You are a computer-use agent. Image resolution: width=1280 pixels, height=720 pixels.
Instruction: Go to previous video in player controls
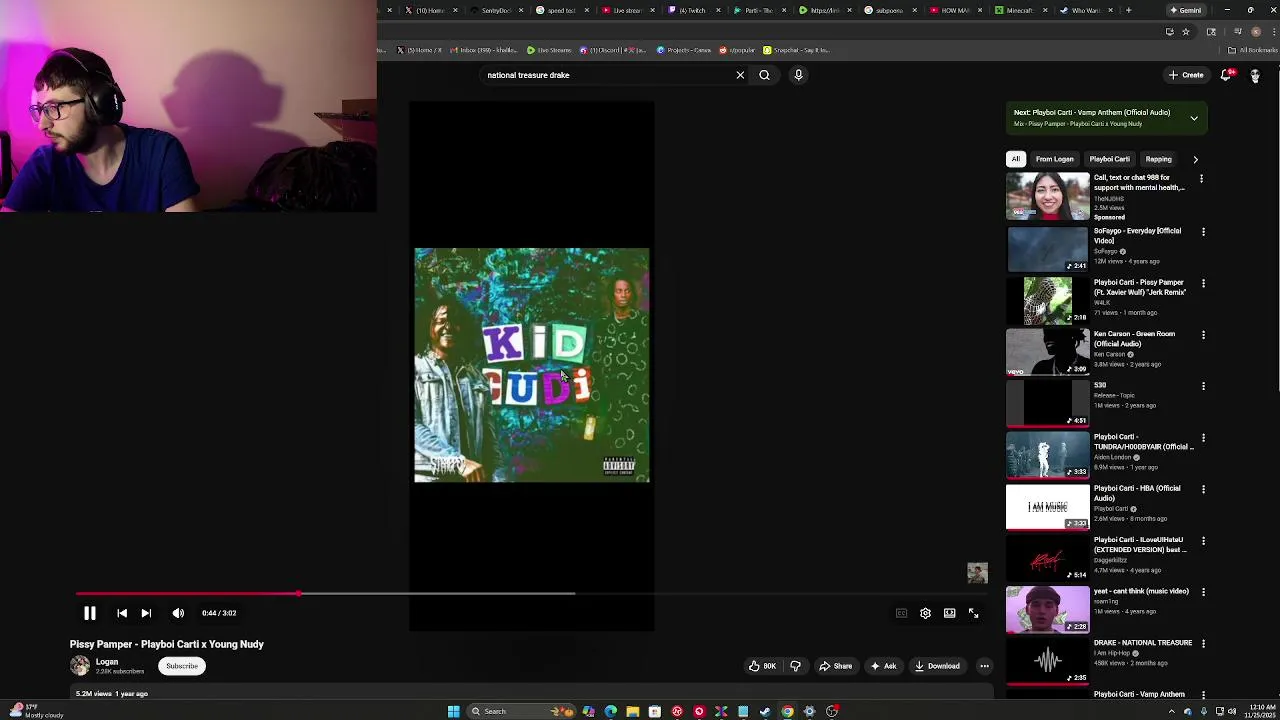(x=122, y=613)
